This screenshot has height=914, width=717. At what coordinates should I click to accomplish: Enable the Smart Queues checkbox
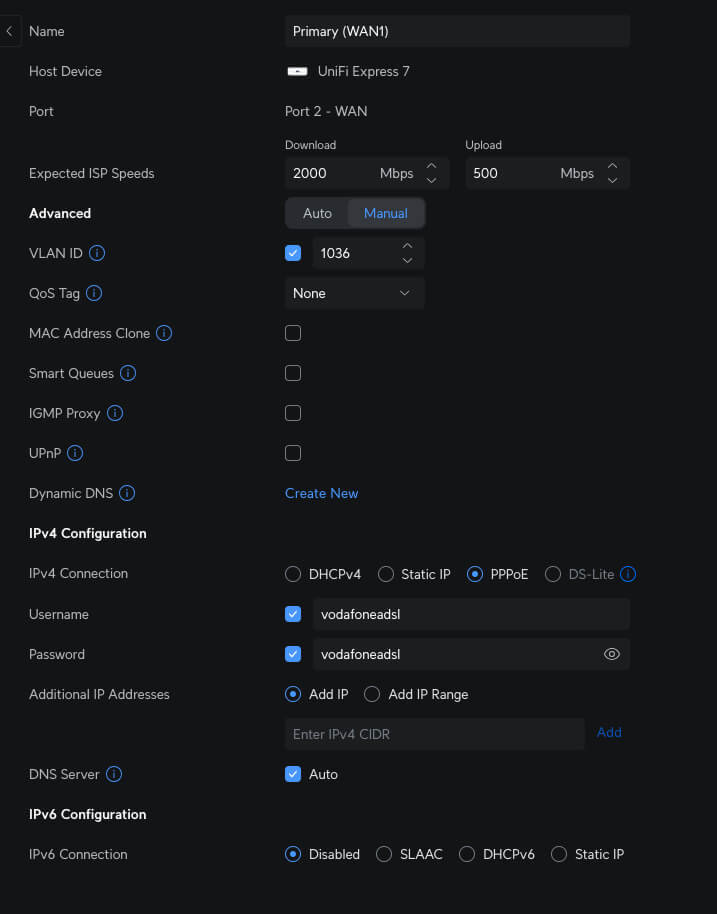[x=293, y=373]
